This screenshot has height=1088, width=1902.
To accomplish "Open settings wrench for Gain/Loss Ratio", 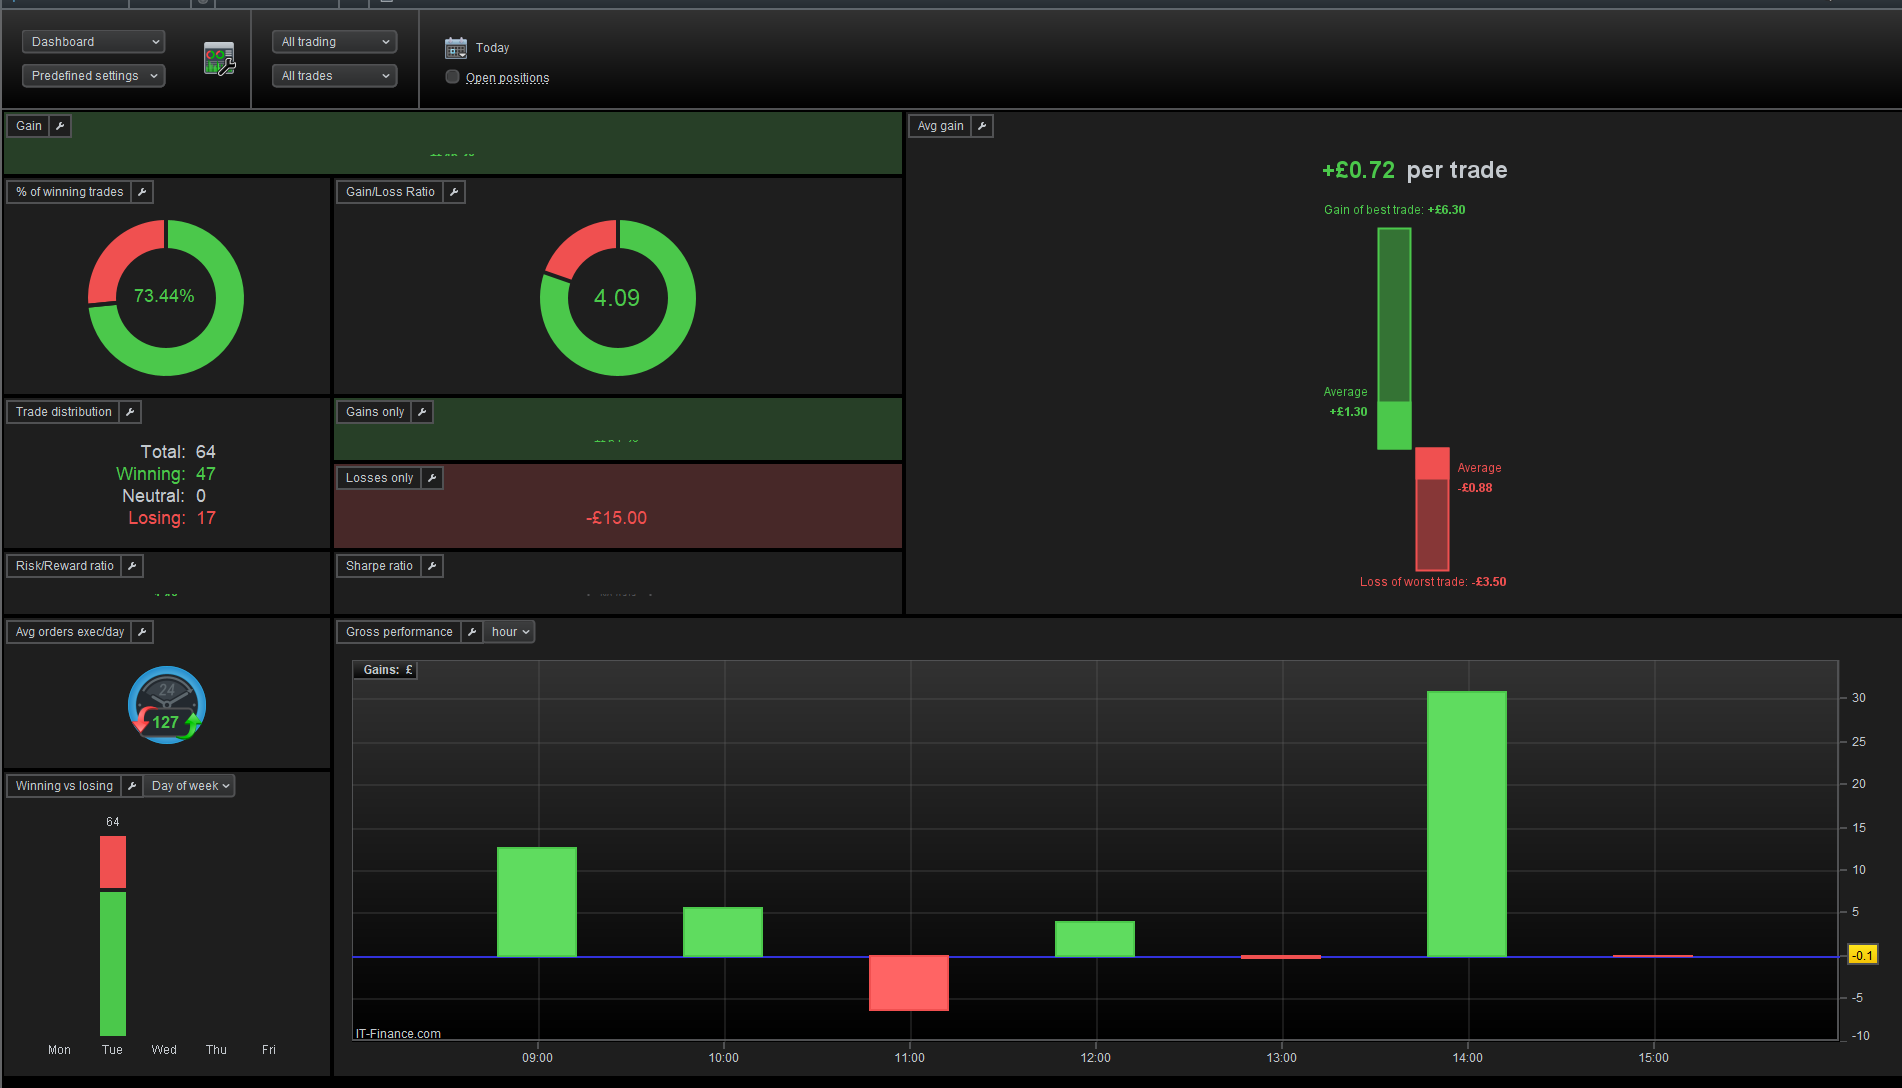I will pos(454,192).
